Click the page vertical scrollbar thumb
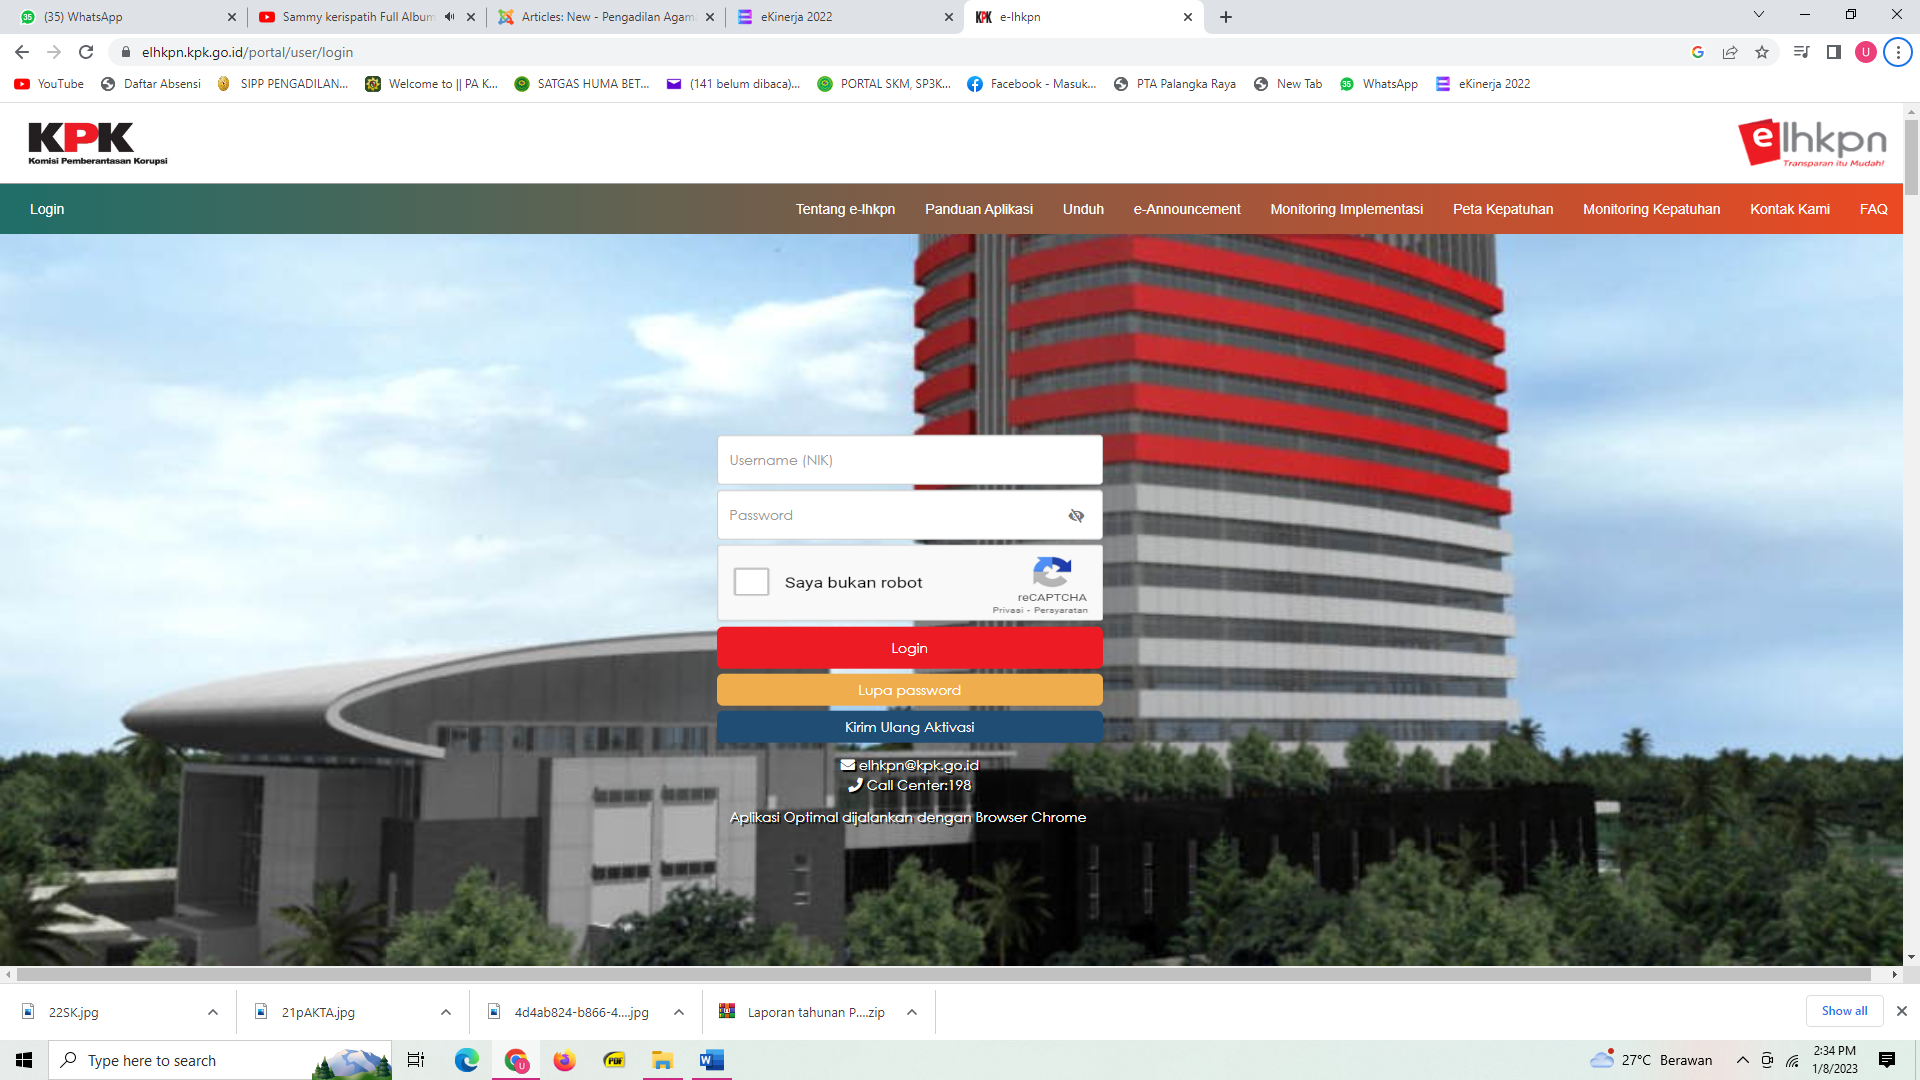This screenshot has height=1080, width=1920. pos(1911,158)
